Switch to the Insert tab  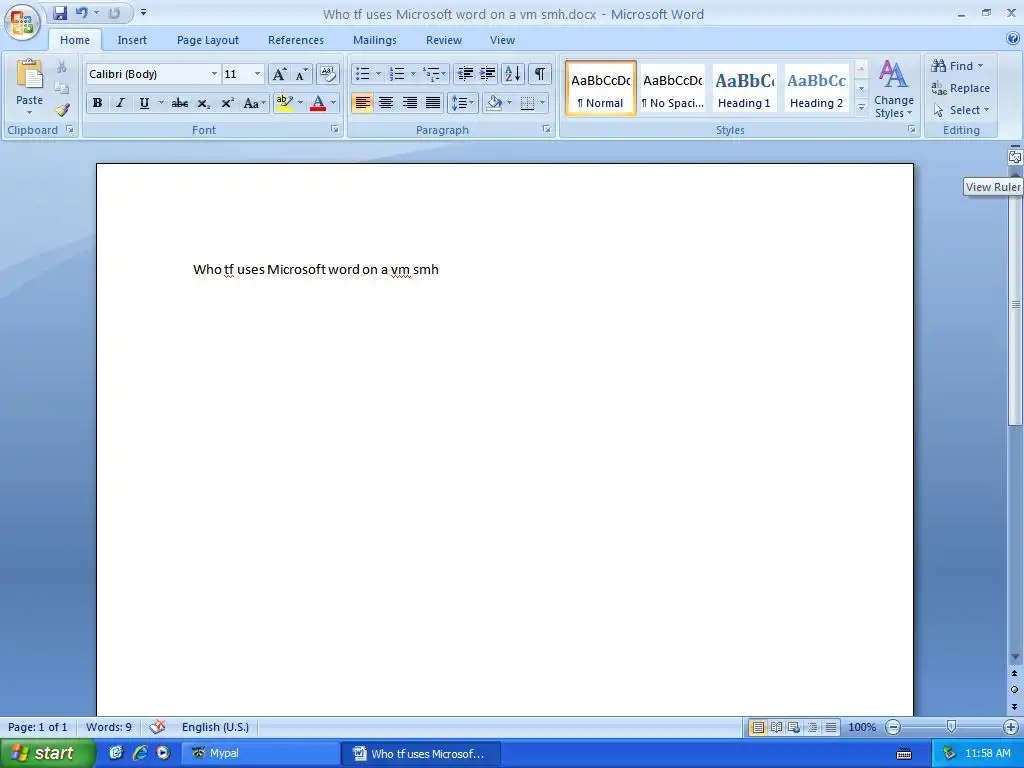tap(132, 40)
